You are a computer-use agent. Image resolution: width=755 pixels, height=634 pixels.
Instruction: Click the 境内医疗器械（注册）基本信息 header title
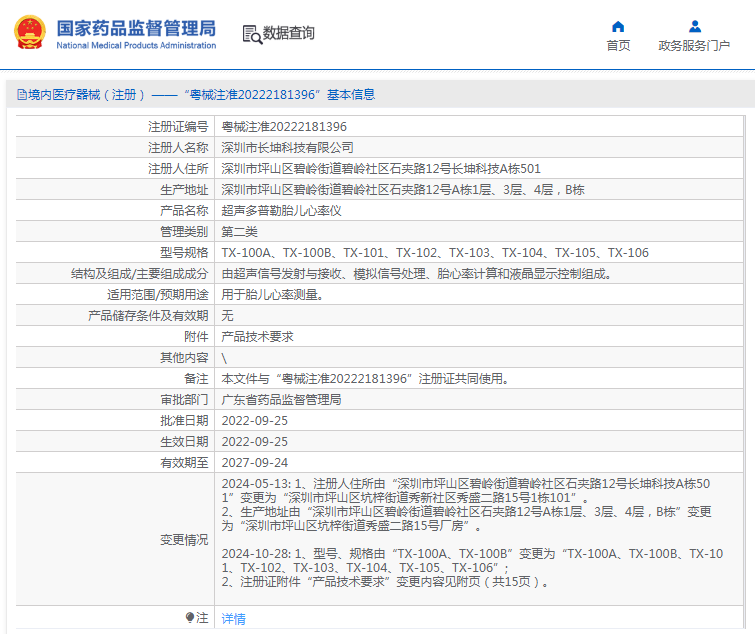[201, 94]
